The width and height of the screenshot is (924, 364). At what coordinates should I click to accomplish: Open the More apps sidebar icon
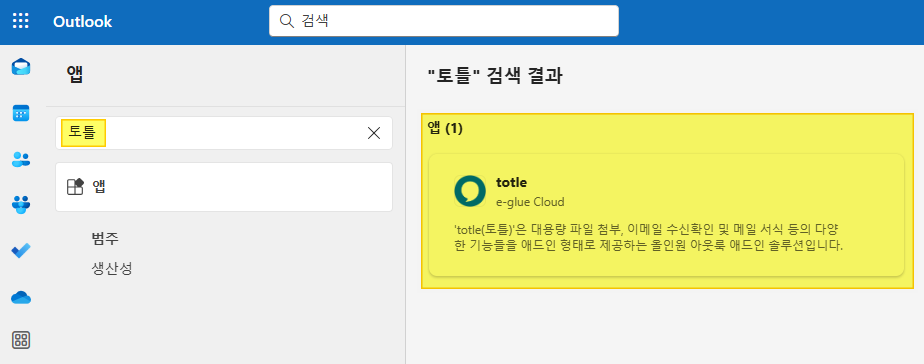point(21,340)
